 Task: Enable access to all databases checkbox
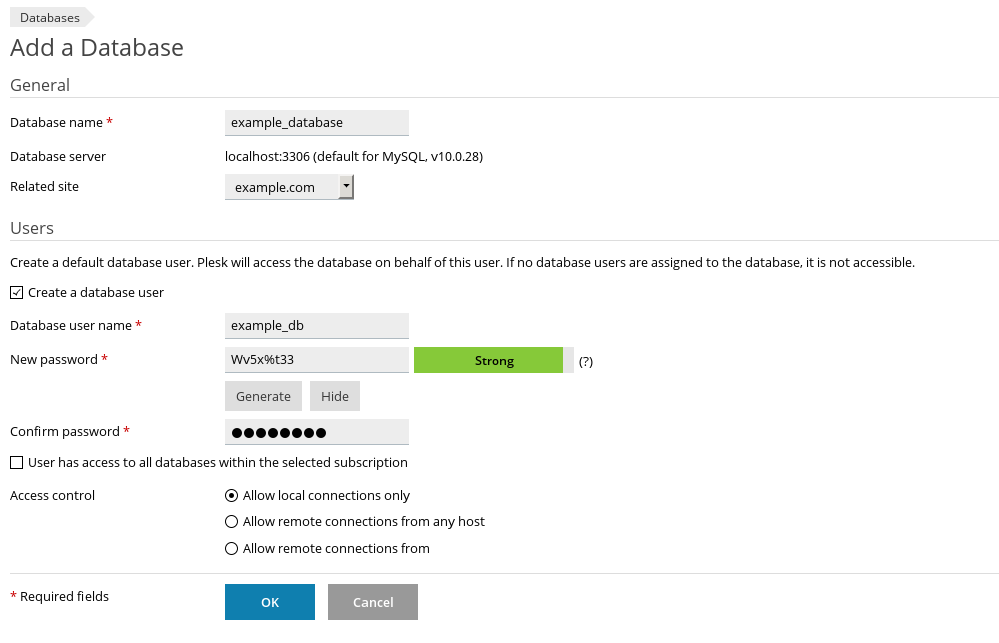17,463
